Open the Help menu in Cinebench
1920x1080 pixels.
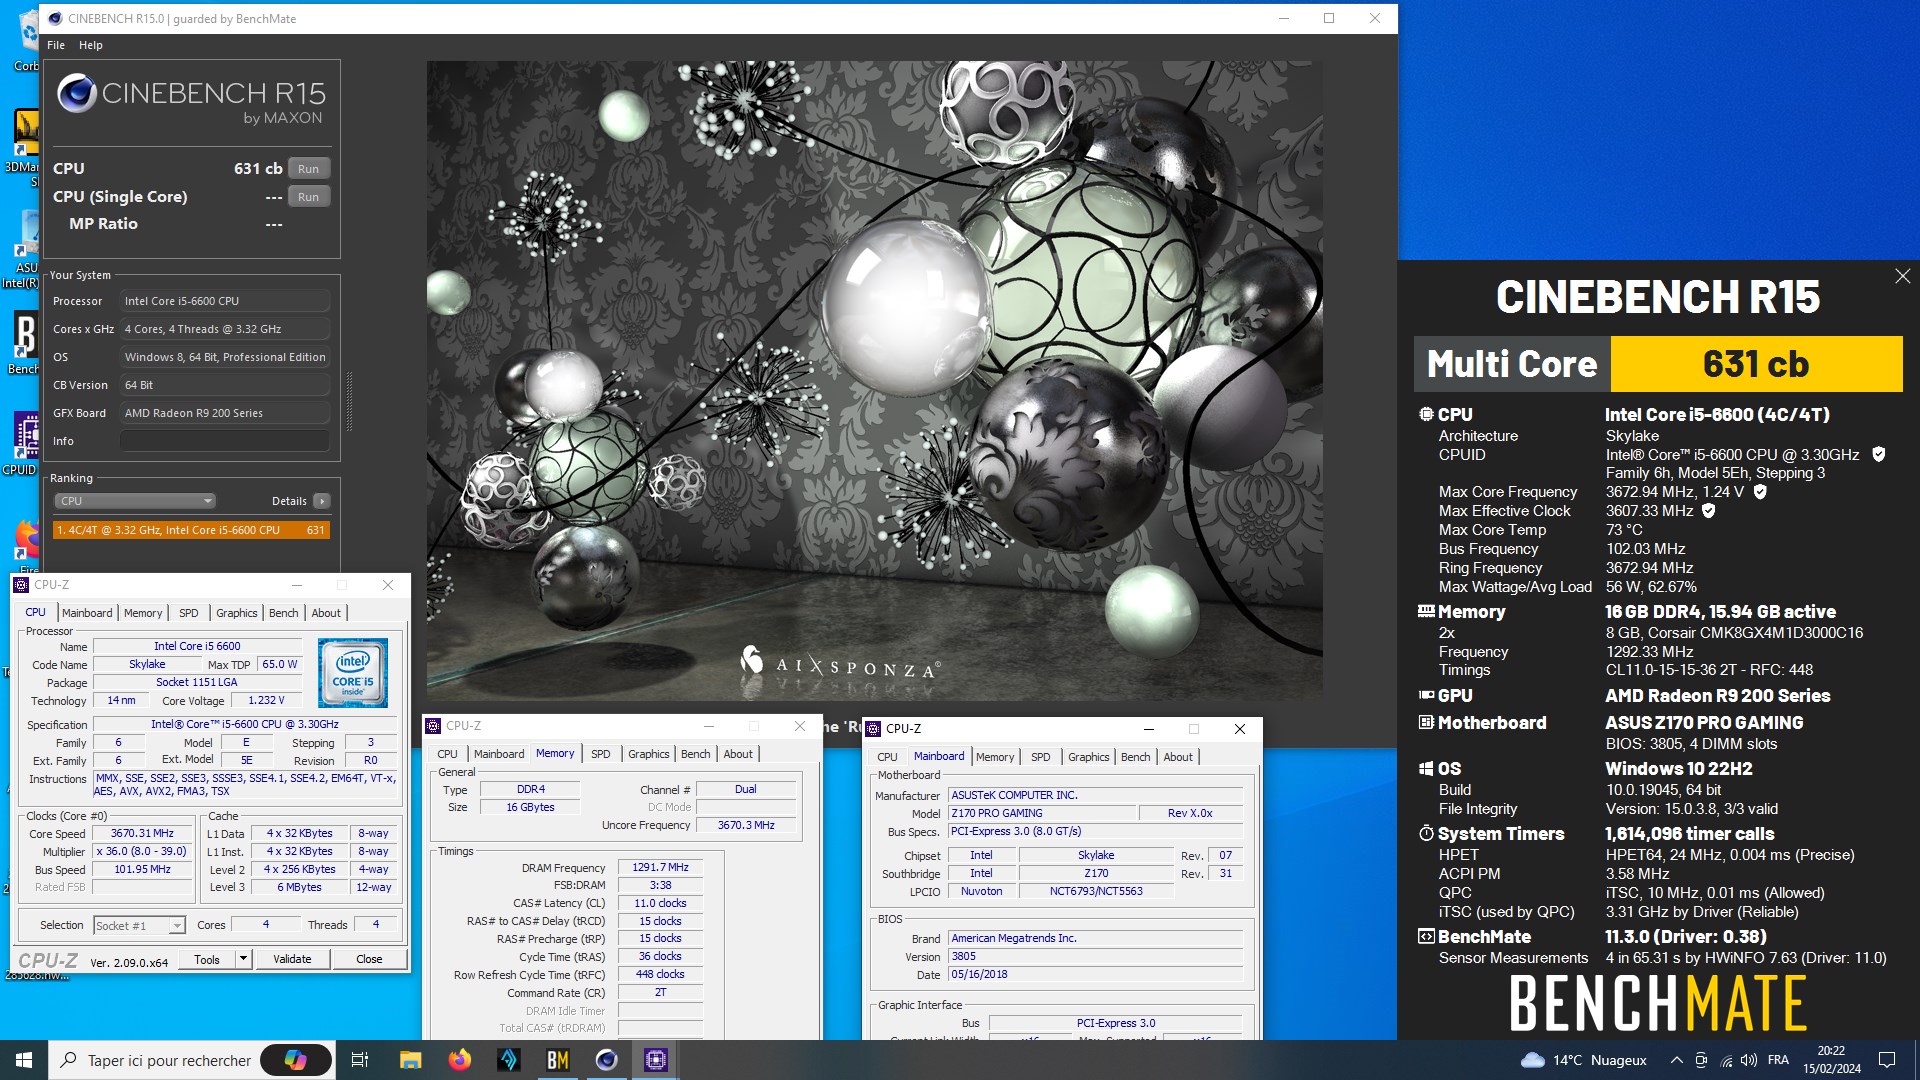[x=91, y=45]
